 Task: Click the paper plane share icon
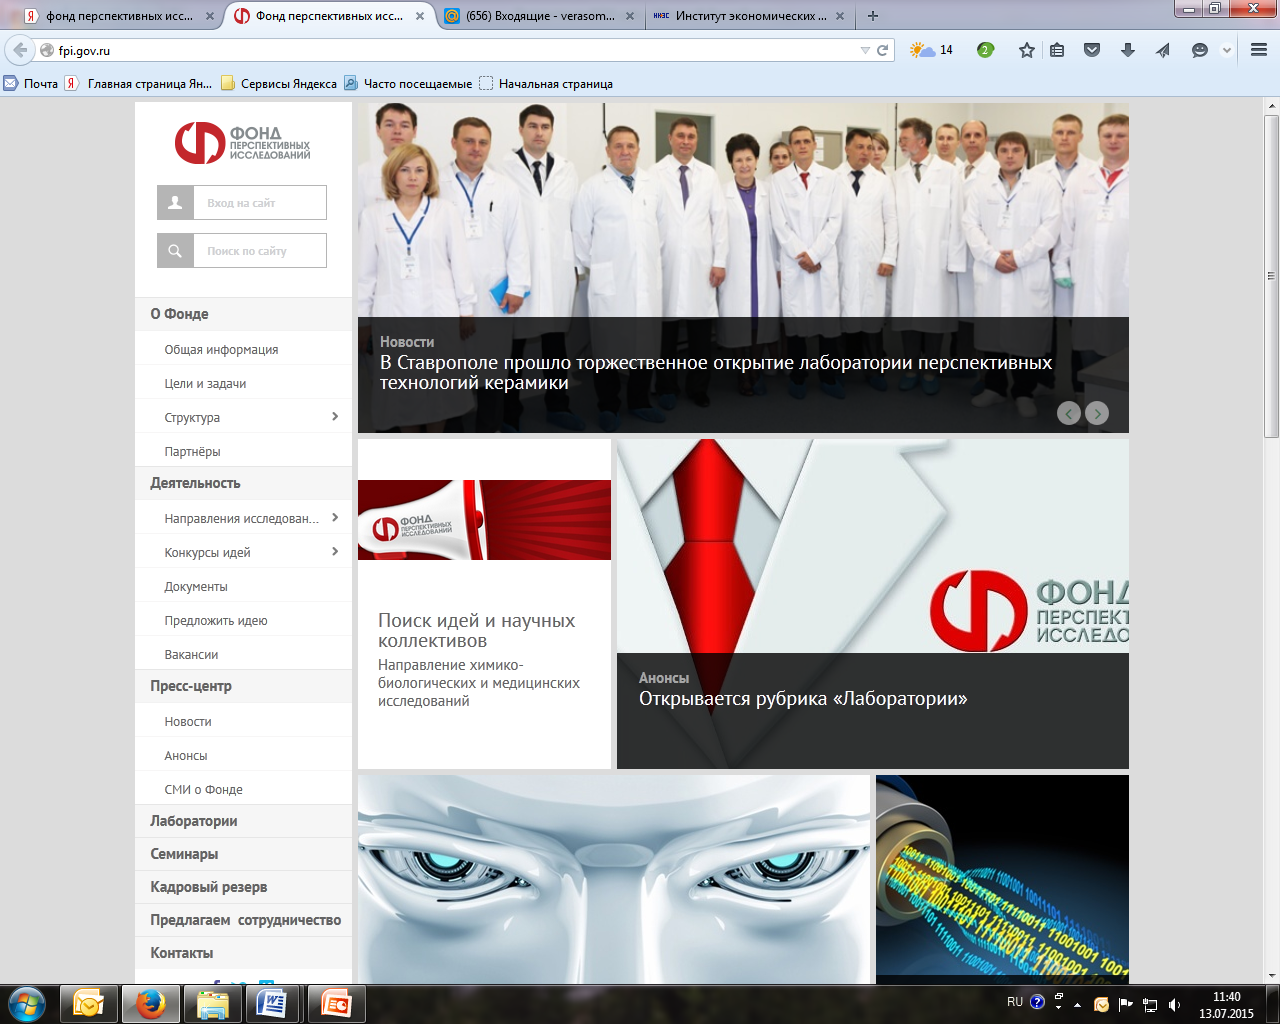click(x=1163, y=50)
